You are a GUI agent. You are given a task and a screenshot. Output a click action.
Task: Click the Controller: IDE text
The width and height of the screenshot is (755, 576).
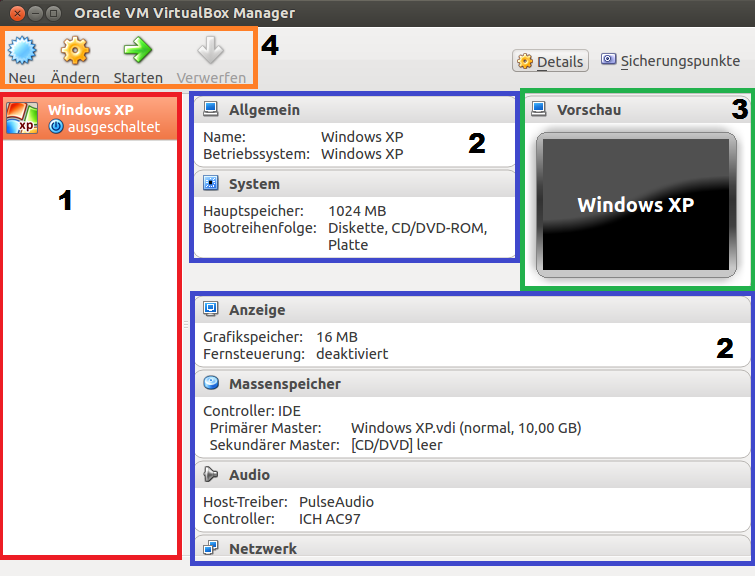[x=252, y=411]
